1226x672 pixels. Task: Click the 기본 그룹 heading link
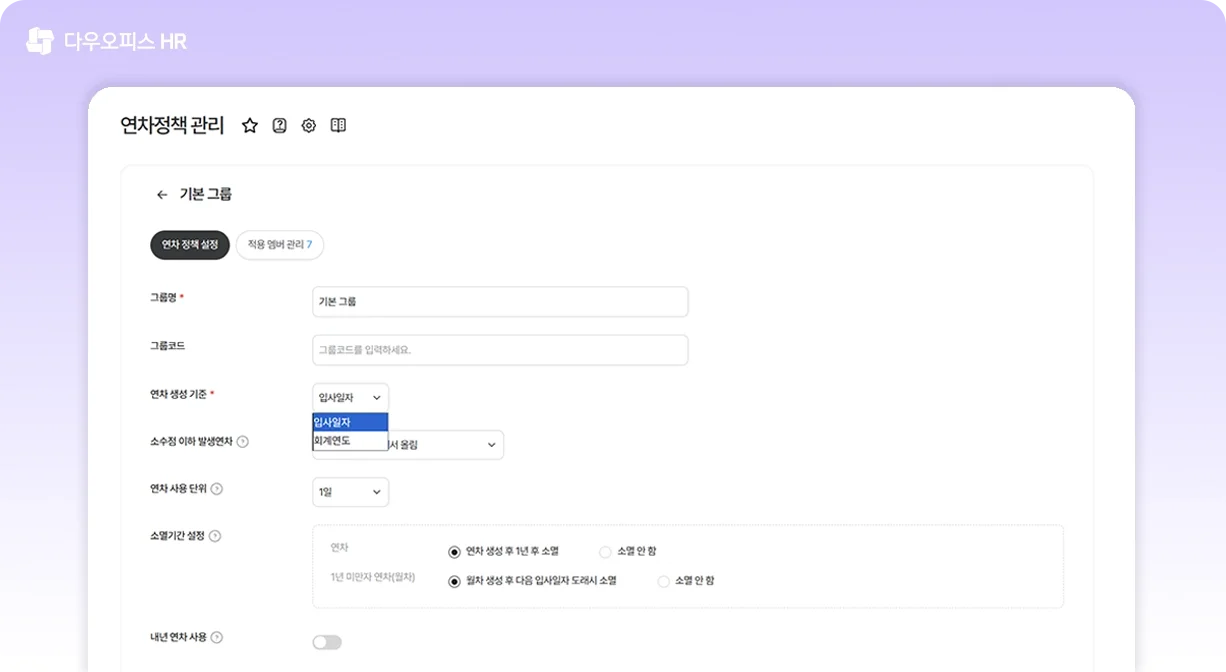pos(207,195)
